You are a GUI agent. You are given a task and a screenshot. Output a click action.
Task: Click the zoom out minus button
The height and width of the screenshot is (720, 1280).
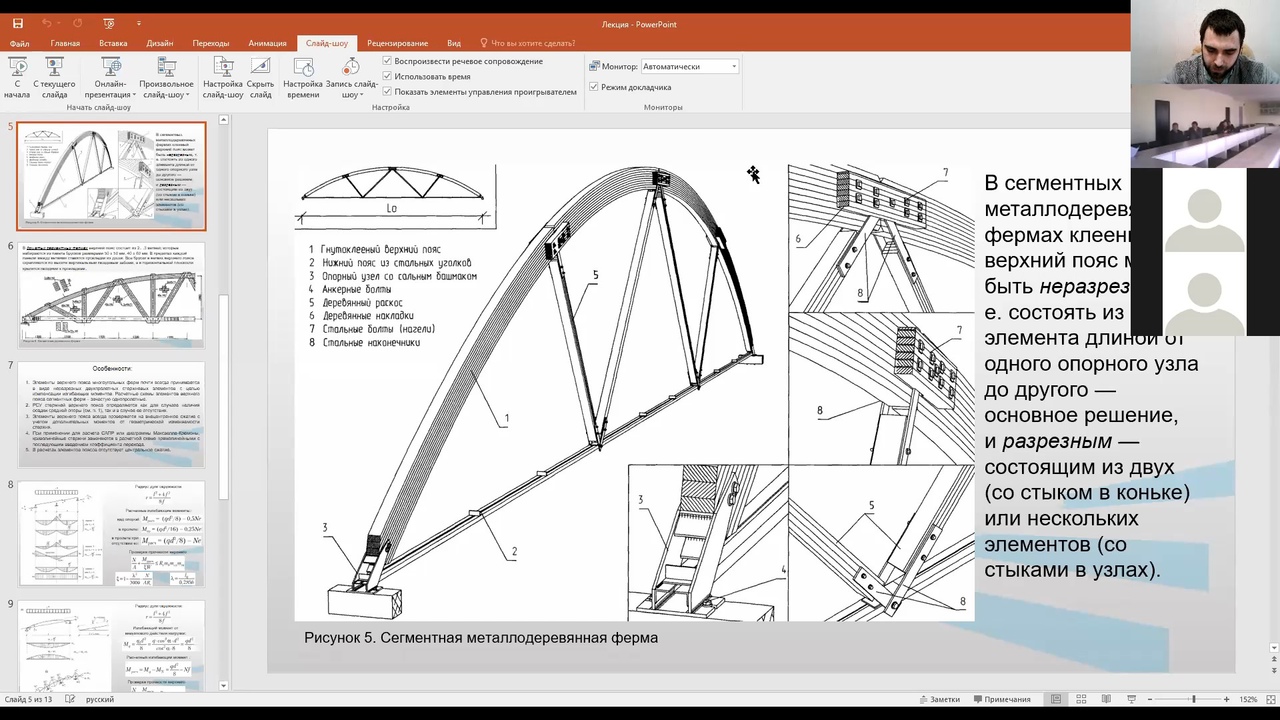(1151, 699)
